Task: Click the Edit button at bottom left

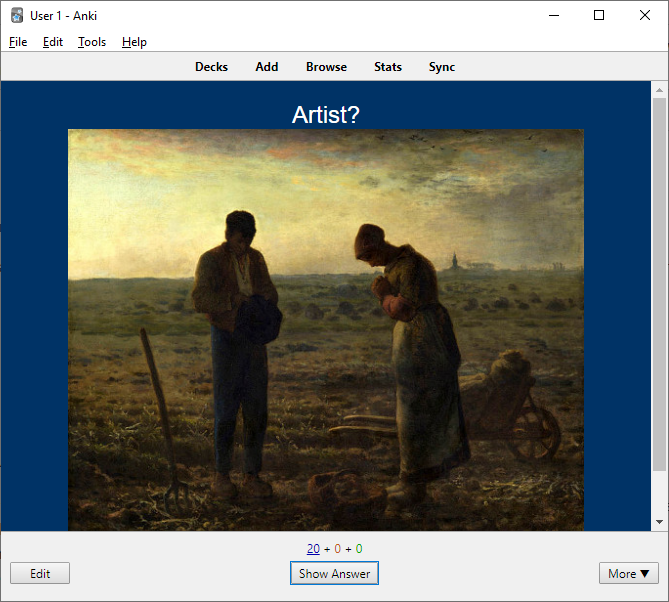Action: (x=40, y=573)
